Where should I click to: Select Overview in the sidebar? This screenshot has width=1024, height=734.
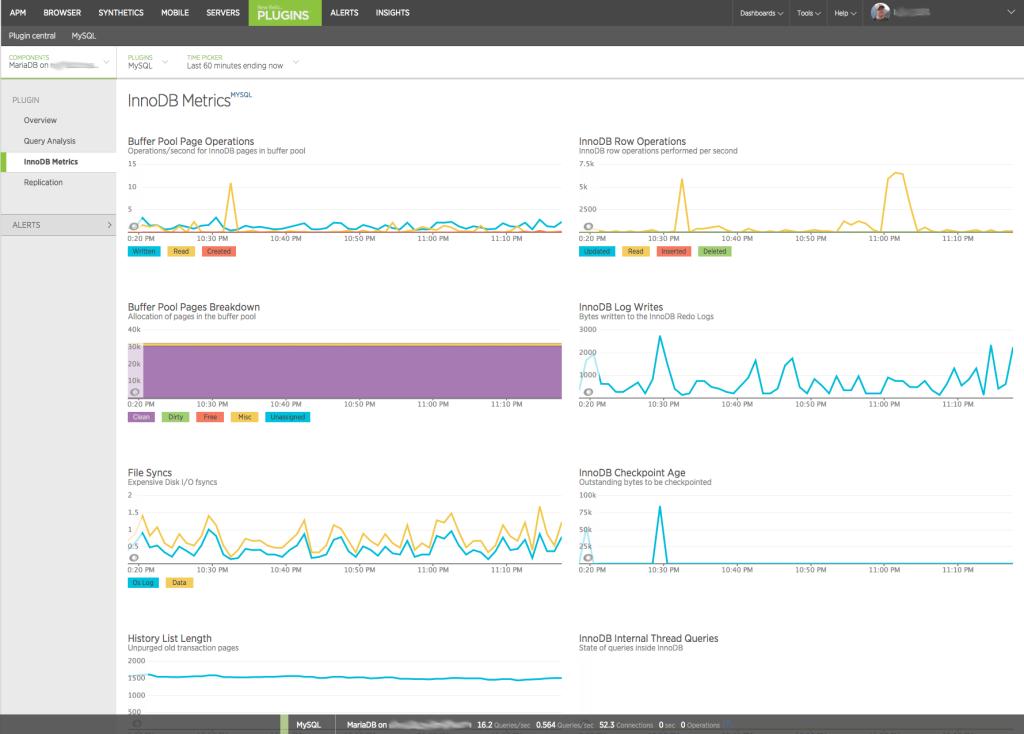tap(40, 120)
